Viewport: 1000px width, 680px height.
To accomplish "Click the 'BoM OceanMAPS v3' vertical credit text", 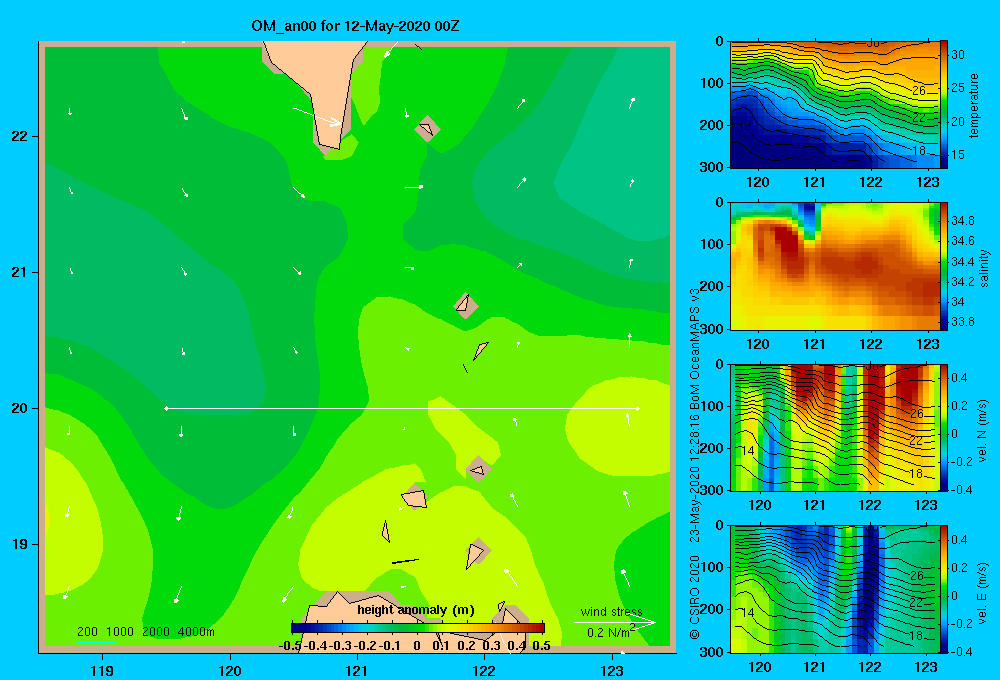I will (x=695, y=348).
